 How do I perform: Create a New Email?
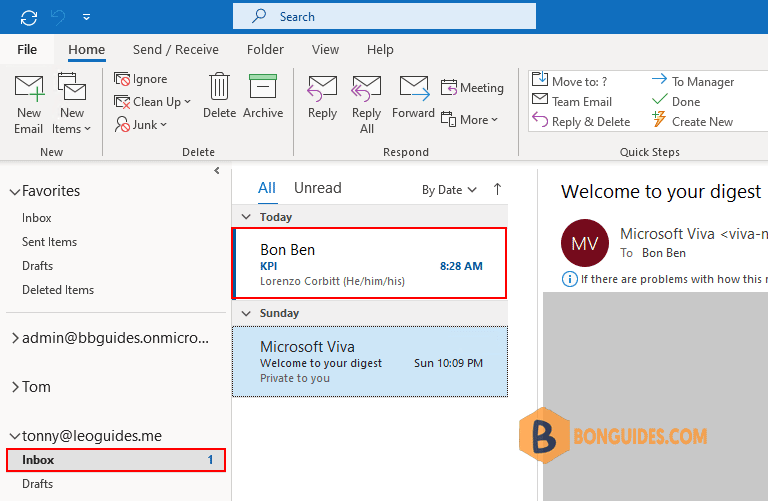point(29,105)
